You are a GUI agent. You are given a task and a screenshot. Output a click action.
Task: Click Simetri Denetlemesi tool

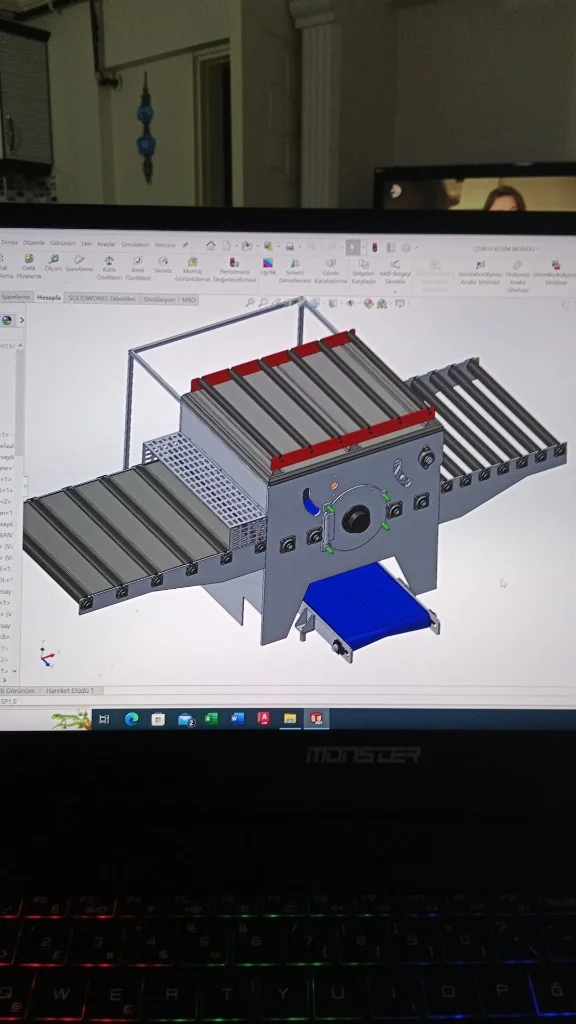coord(295,271)
